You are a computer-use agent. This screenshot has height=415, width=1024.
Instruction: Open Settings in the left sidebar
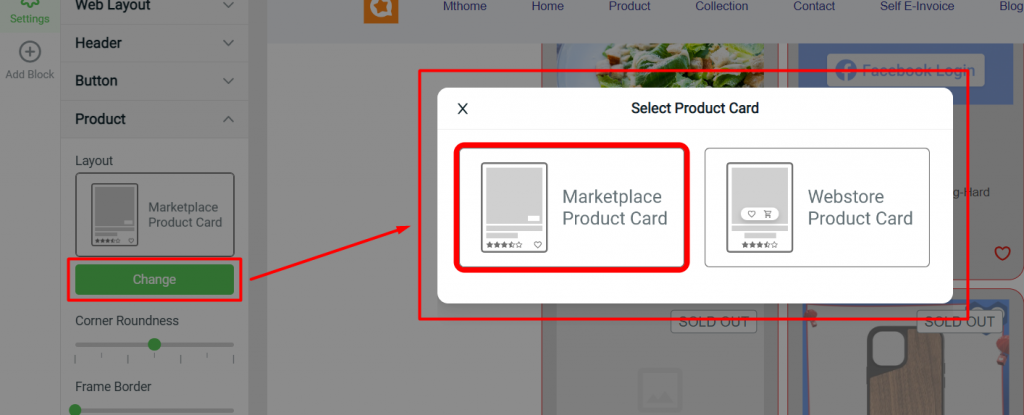[29, 12]
